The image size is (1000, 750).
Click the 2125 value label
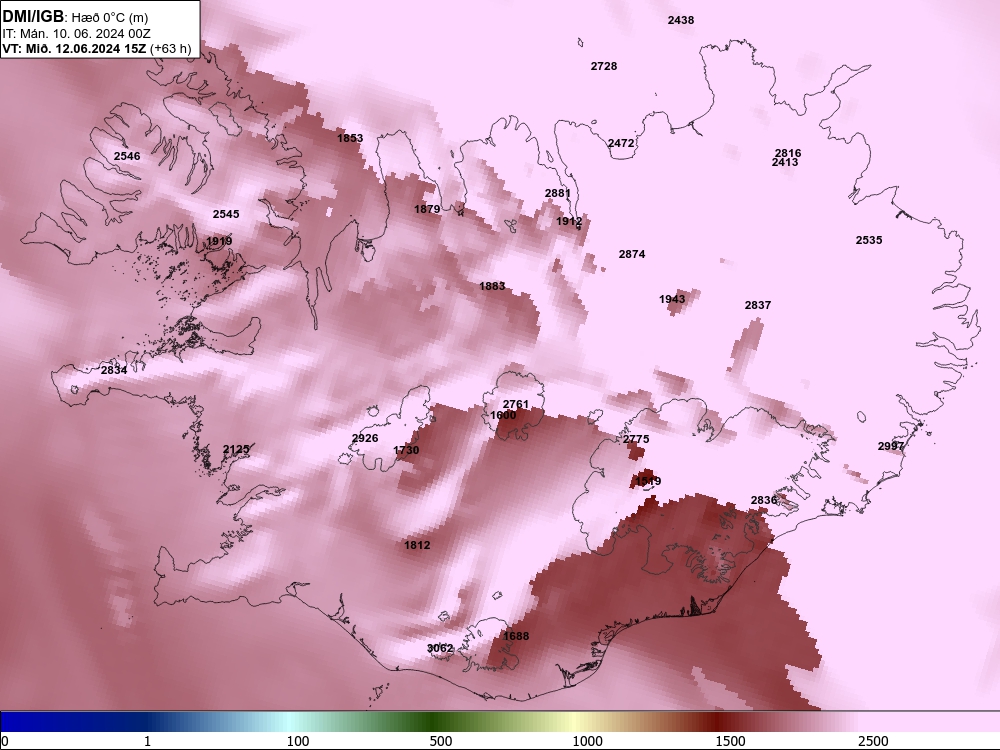click(x=236, y=450)
